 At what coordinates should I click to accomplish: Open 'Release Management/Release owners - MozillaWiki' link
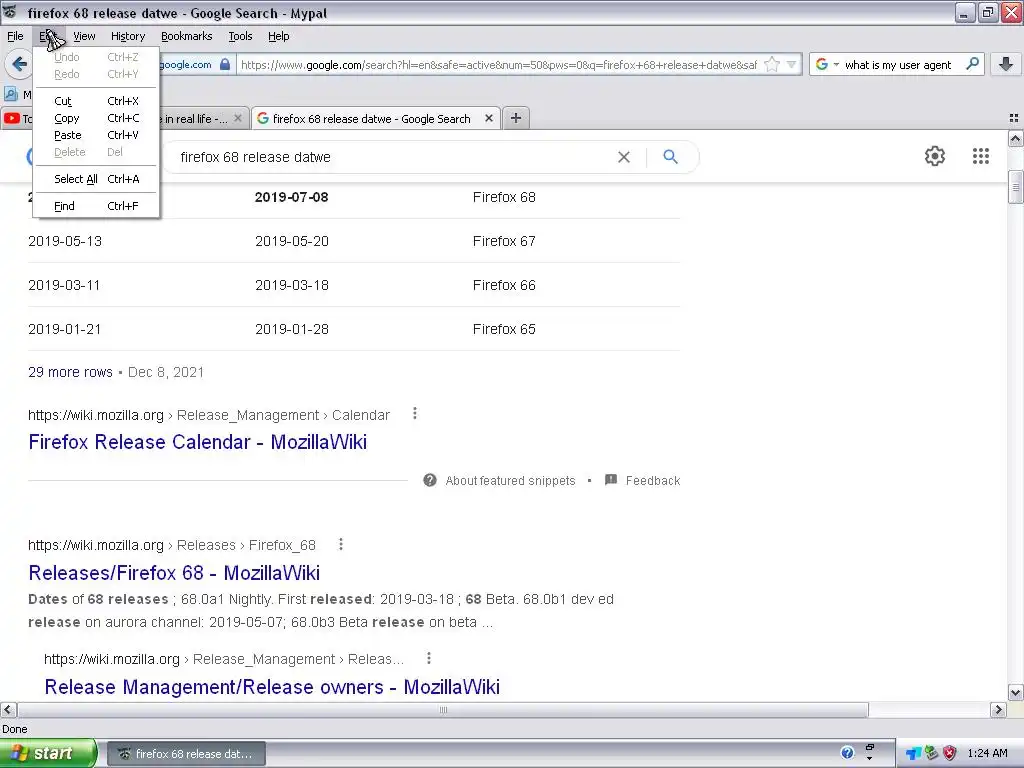tap(272, 686)
